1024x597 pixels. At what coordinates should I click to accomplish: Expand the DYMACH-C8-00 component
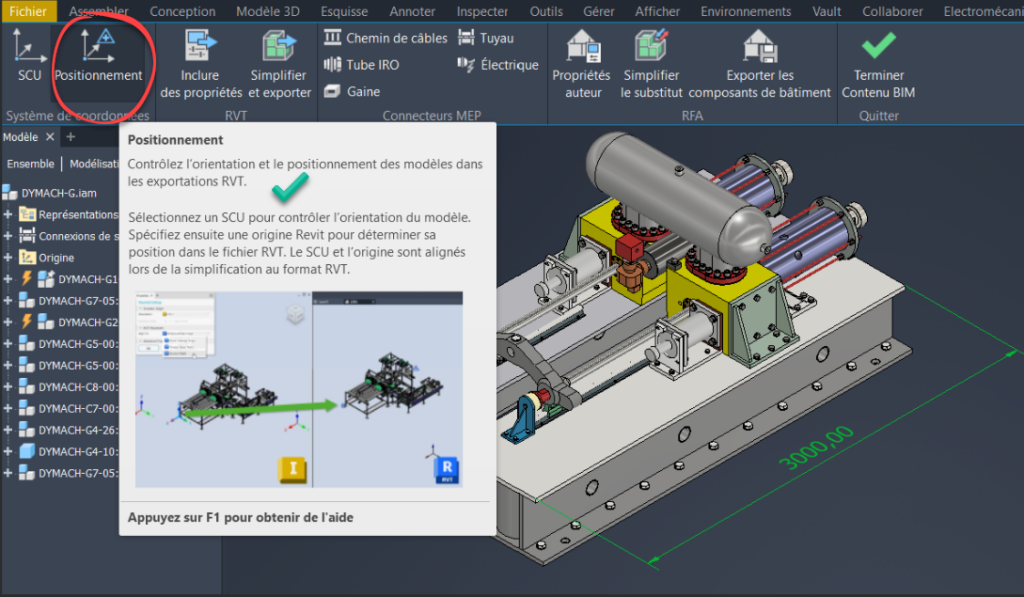point(8,387)
